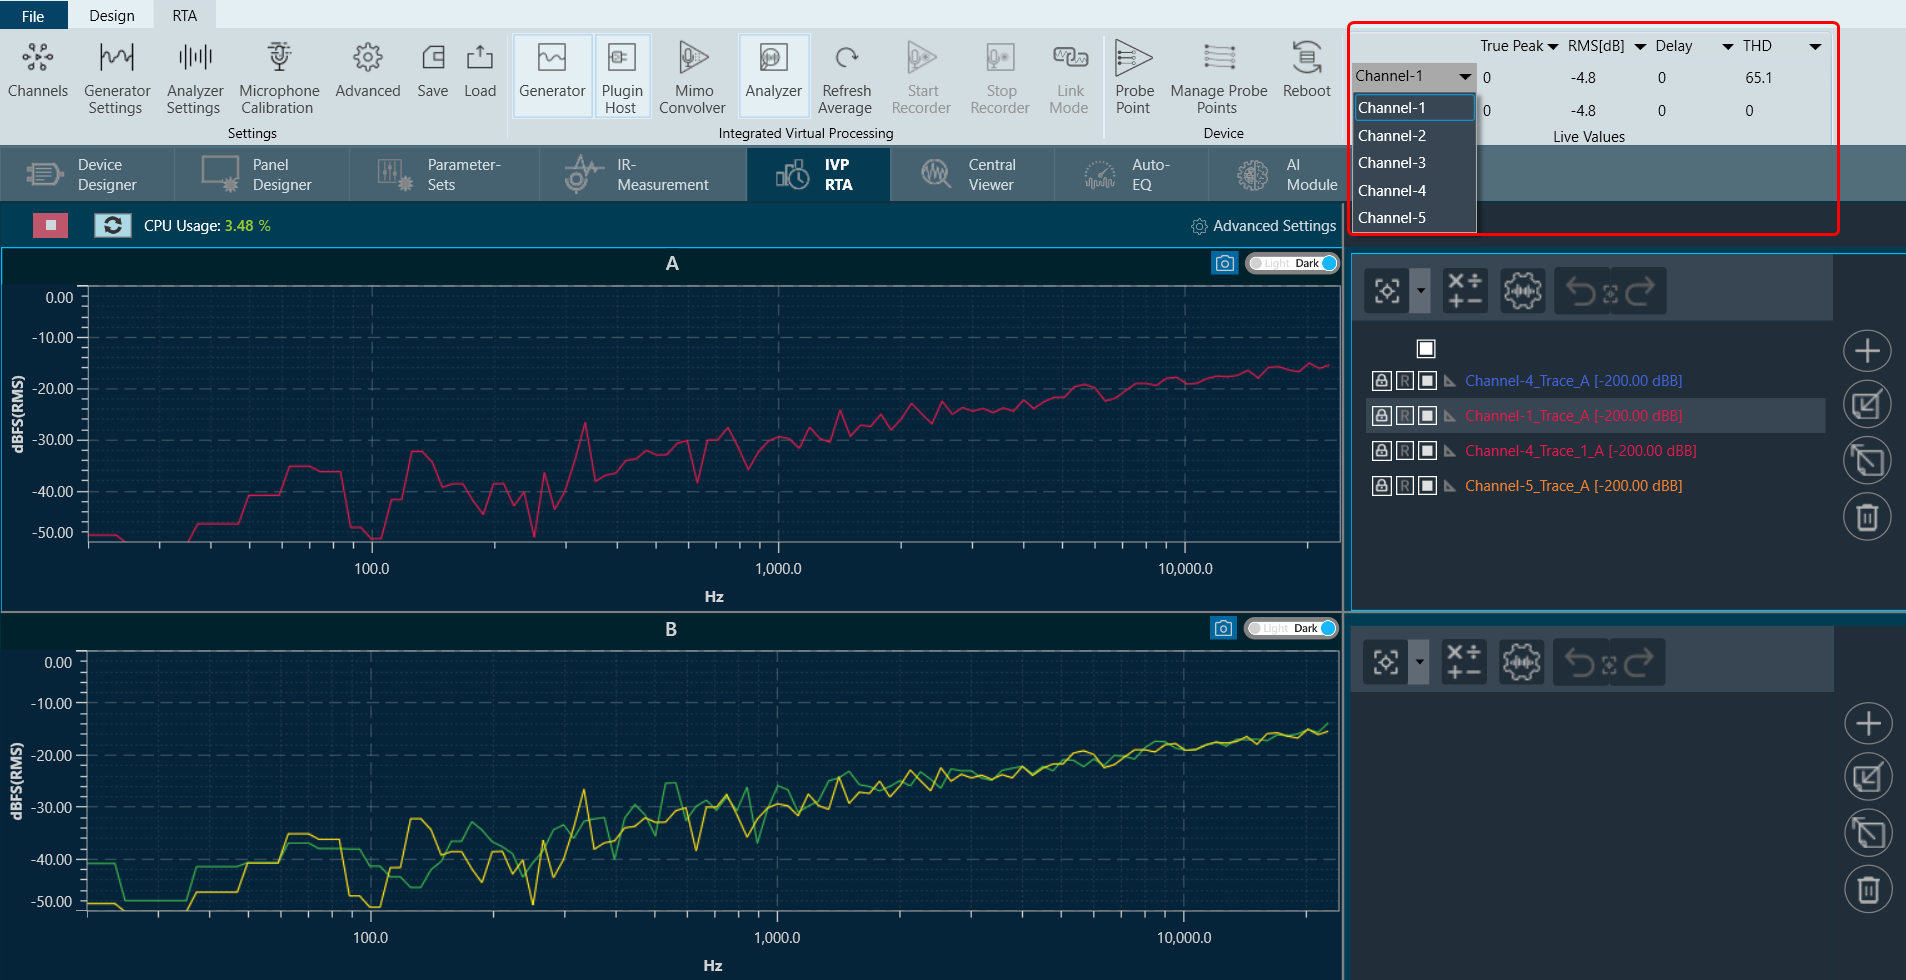Select Channel-3 from the channel list
This screenshot has height=980, width=1906.
point(1415,163)
